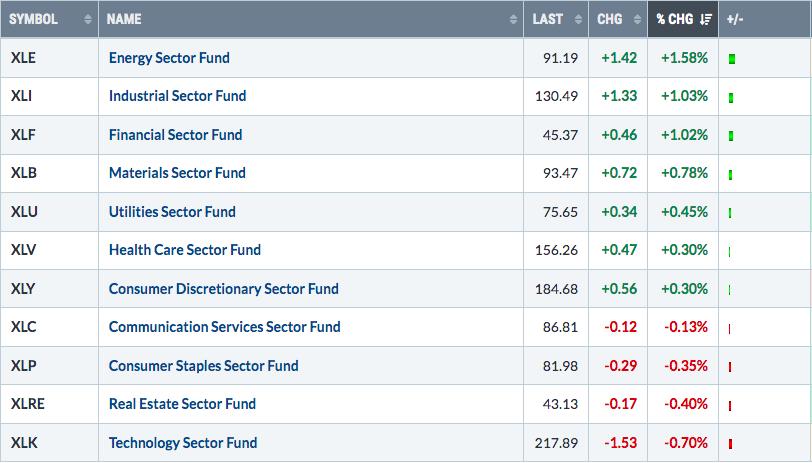This screenshot has width=812, height=463.
Task: Open Consumer Discretionary Sector Fund link
Action: pyautogui.click(x=224, y=288)
